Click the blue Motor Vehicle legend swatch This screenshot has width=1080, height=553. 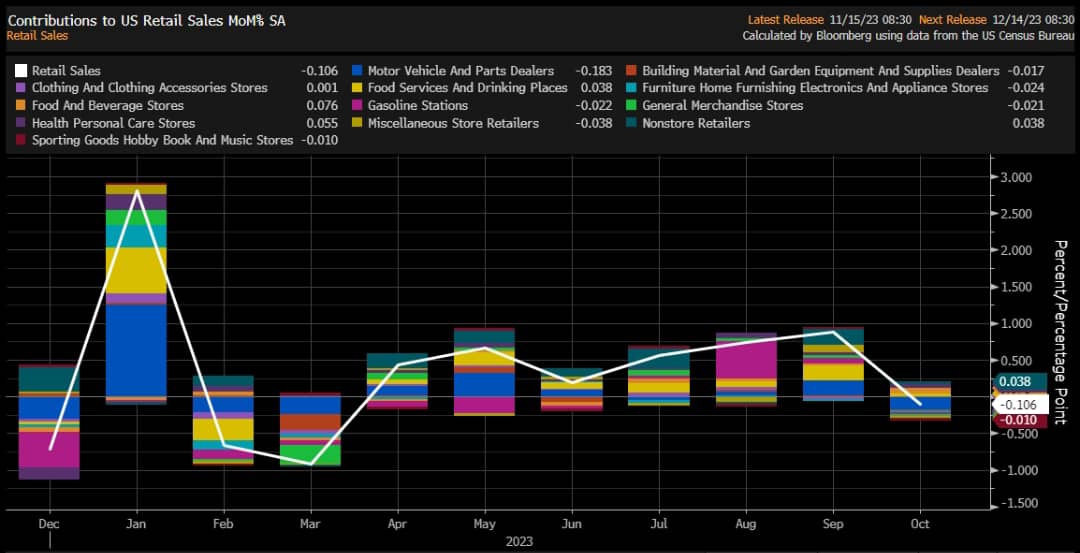[x=356, y=71]
